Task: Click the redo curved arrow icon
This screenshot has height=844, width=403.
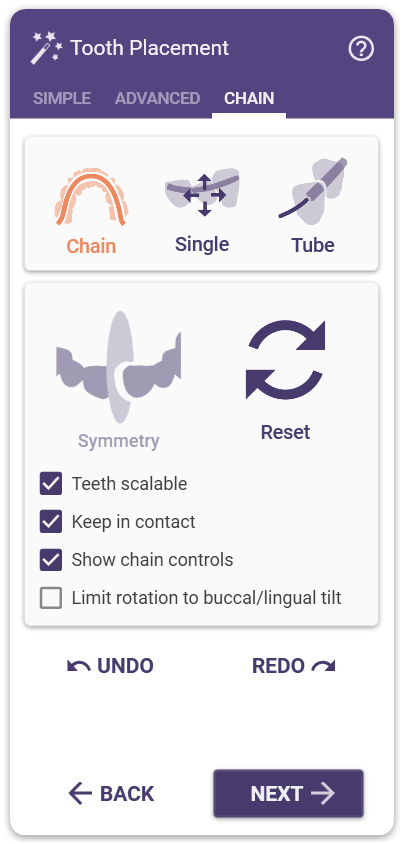Action: click(323, 666)
